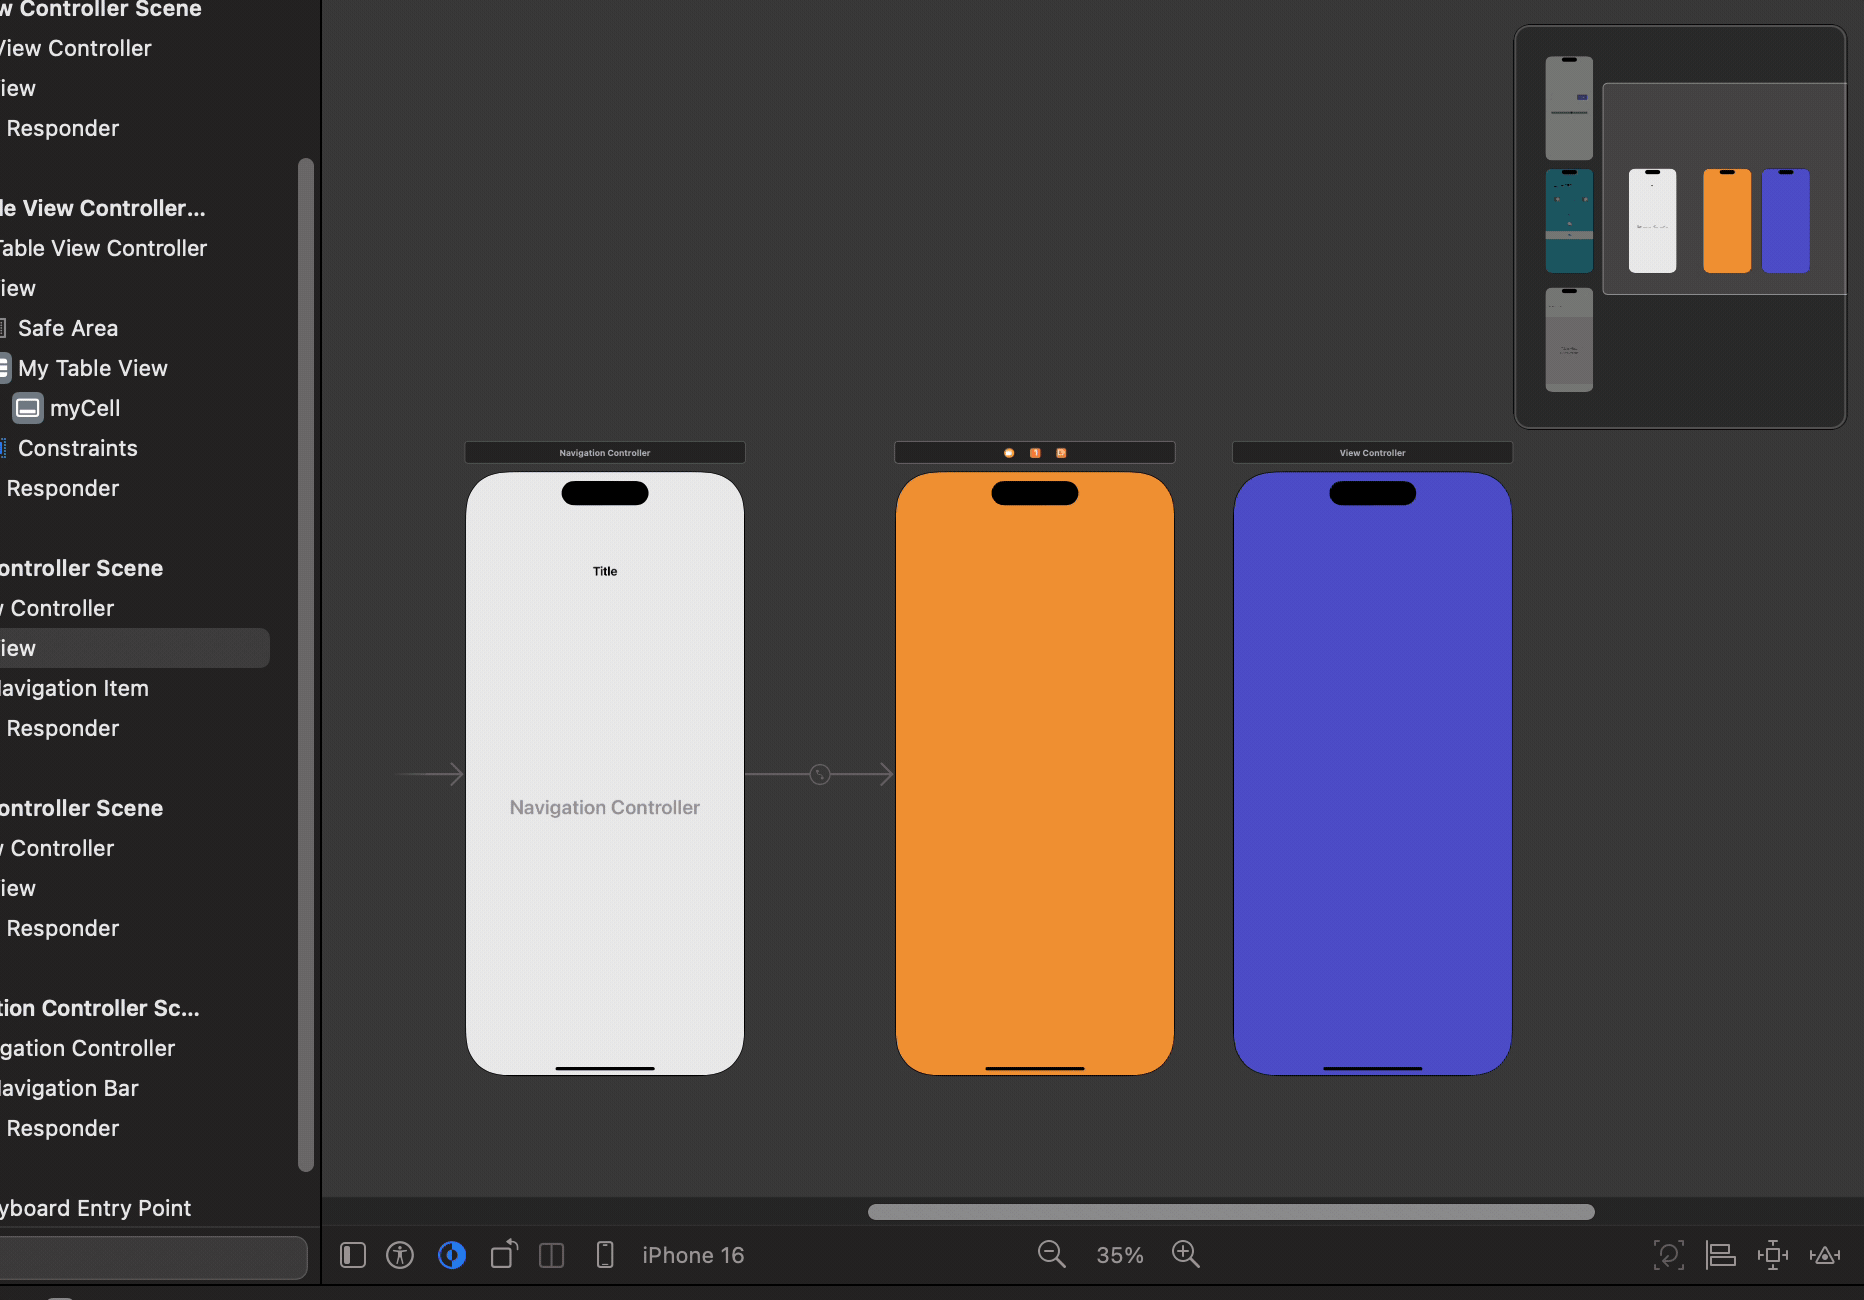Click the white scene thumbnail in minimap
Screen dimensions: 1864x1300
1652,221
